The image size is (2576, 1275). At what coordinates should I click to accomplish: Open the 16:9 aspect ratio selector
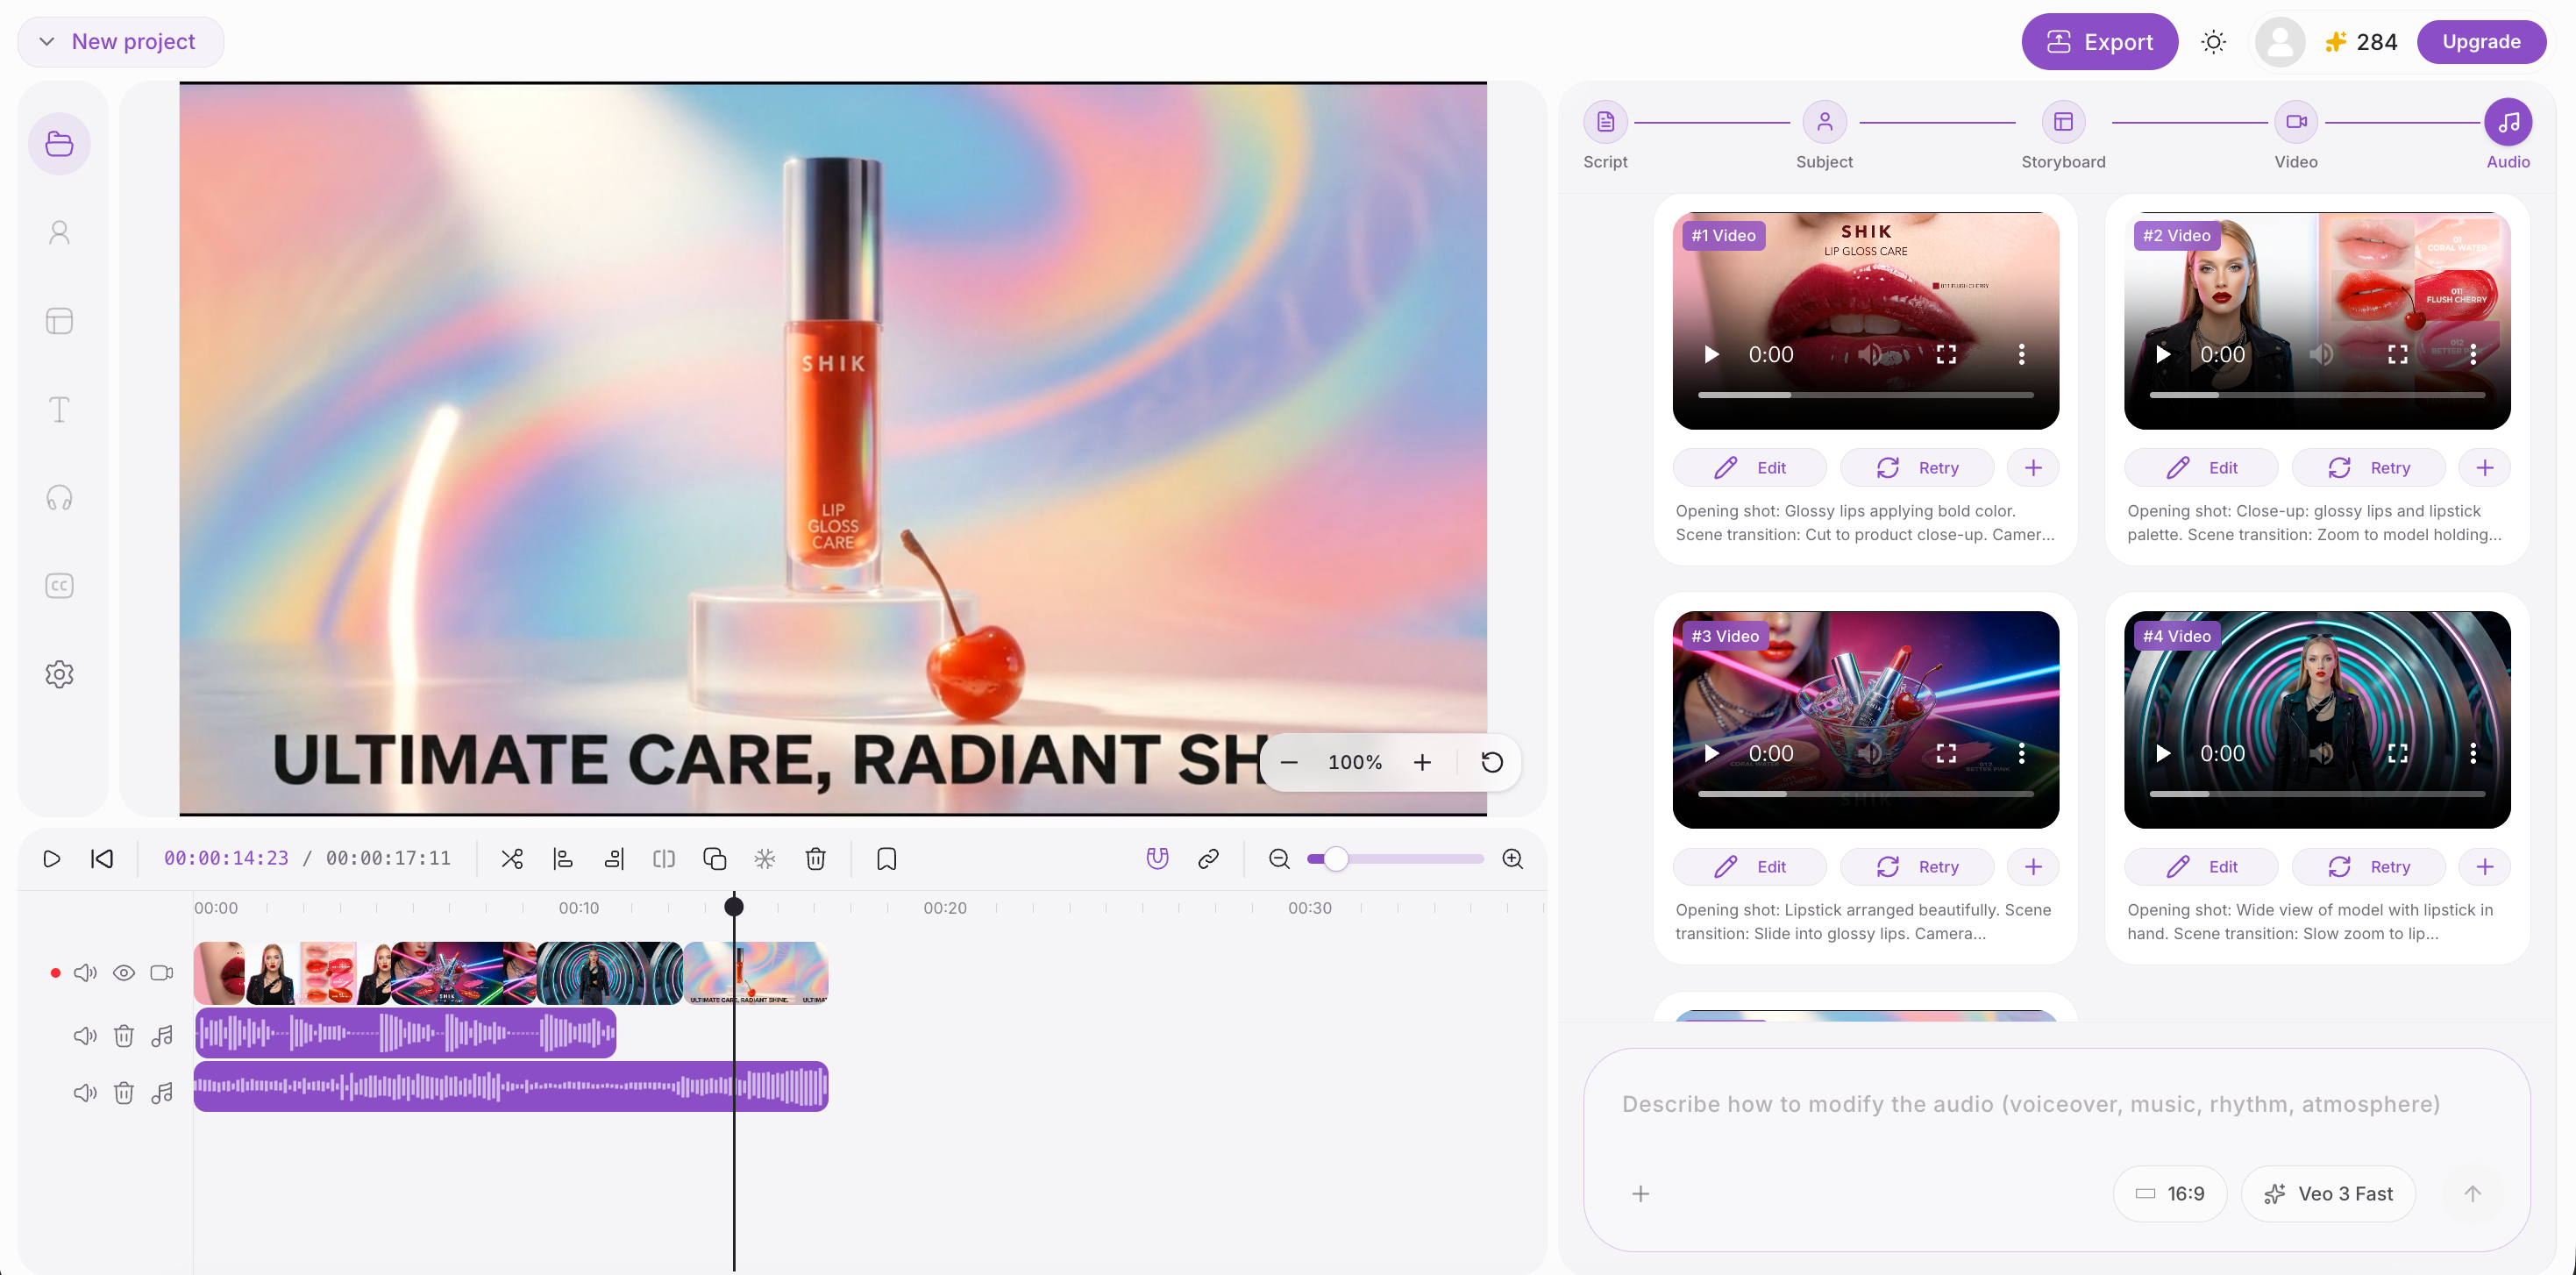tap(2169, 1193)
